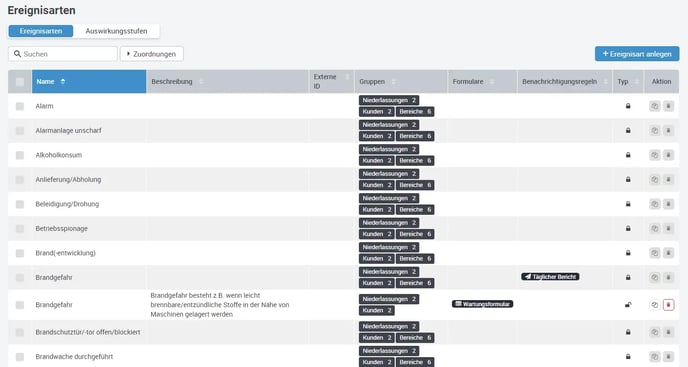Screen dimensions: 688x367
Task: Open Täglicher Bericht notification badge
Action: [x=550, y=277]
